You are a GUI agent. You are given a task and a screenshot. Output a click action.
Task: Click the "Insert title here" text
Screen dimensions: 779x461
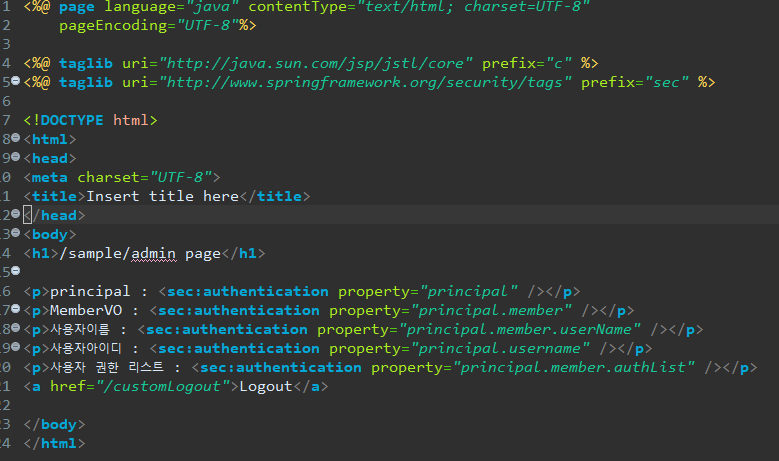pyautogui.click(x=162, y=196)
